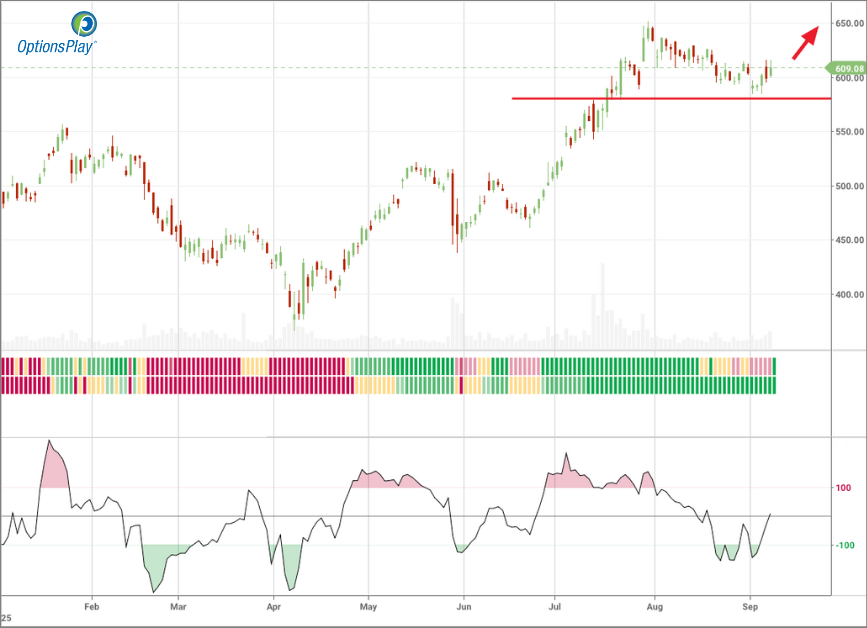Click the May date axis label
The image size is (867, 628).
(368, 606)
